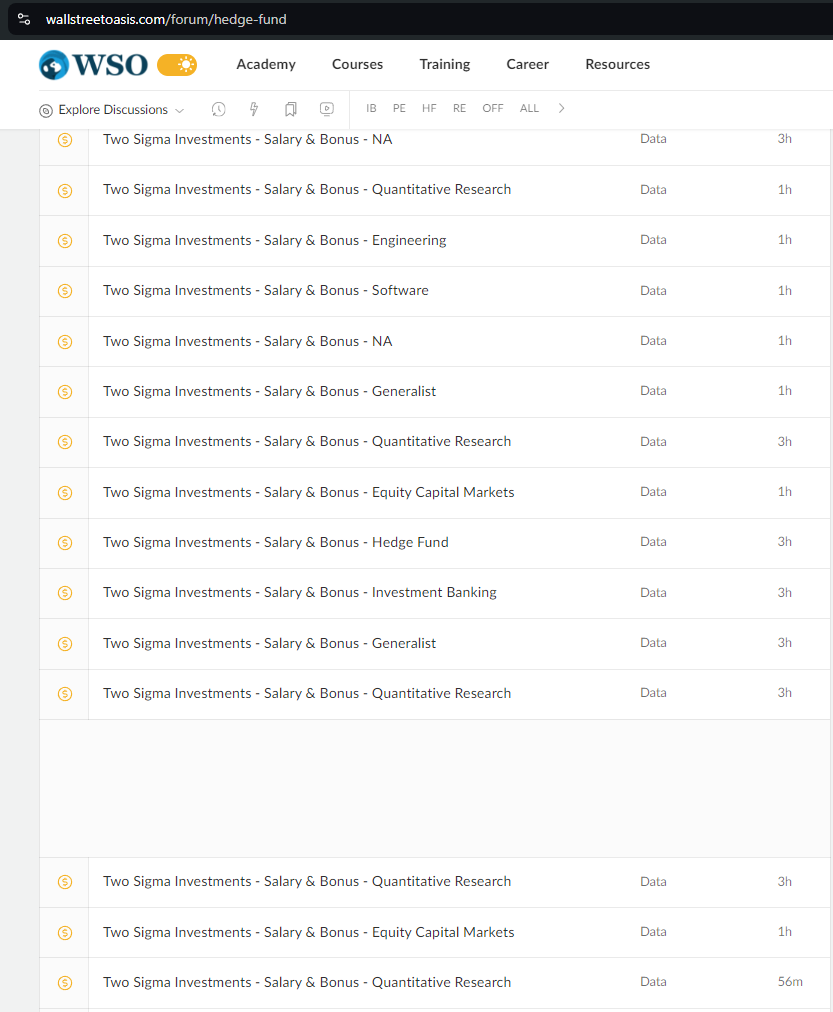Image resolution: width=833 pixels, height=1012 pixels.
Task: Click coin icon beside the 1h Generalist thread
Action: (x=65, y=392)
